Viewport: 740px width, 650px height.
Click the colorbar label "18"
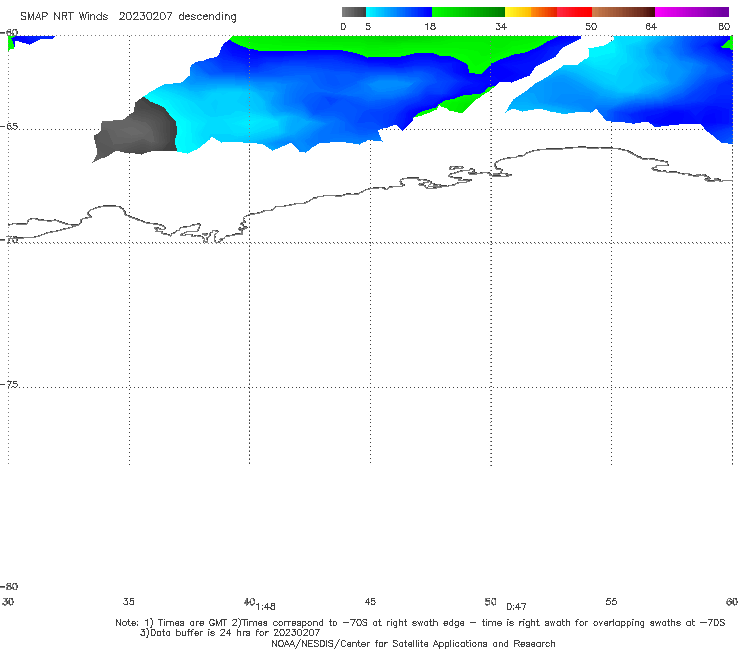(430, 27)
